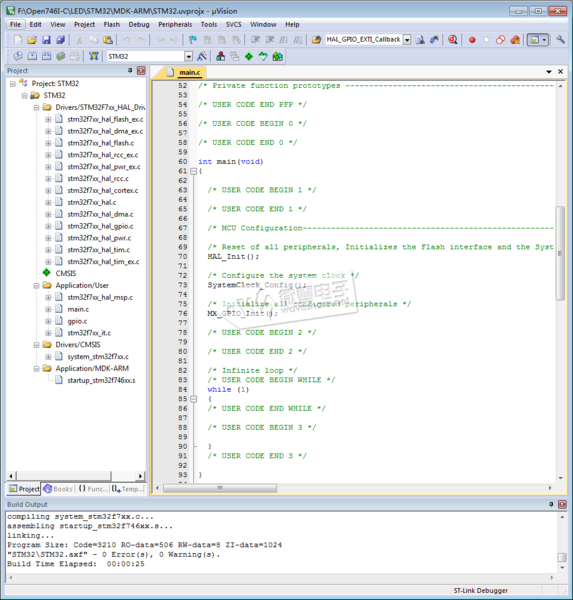Click the Kill All Breakpoints icon
The height and width of the screenshot is (600, 573).
coord(515,40)
